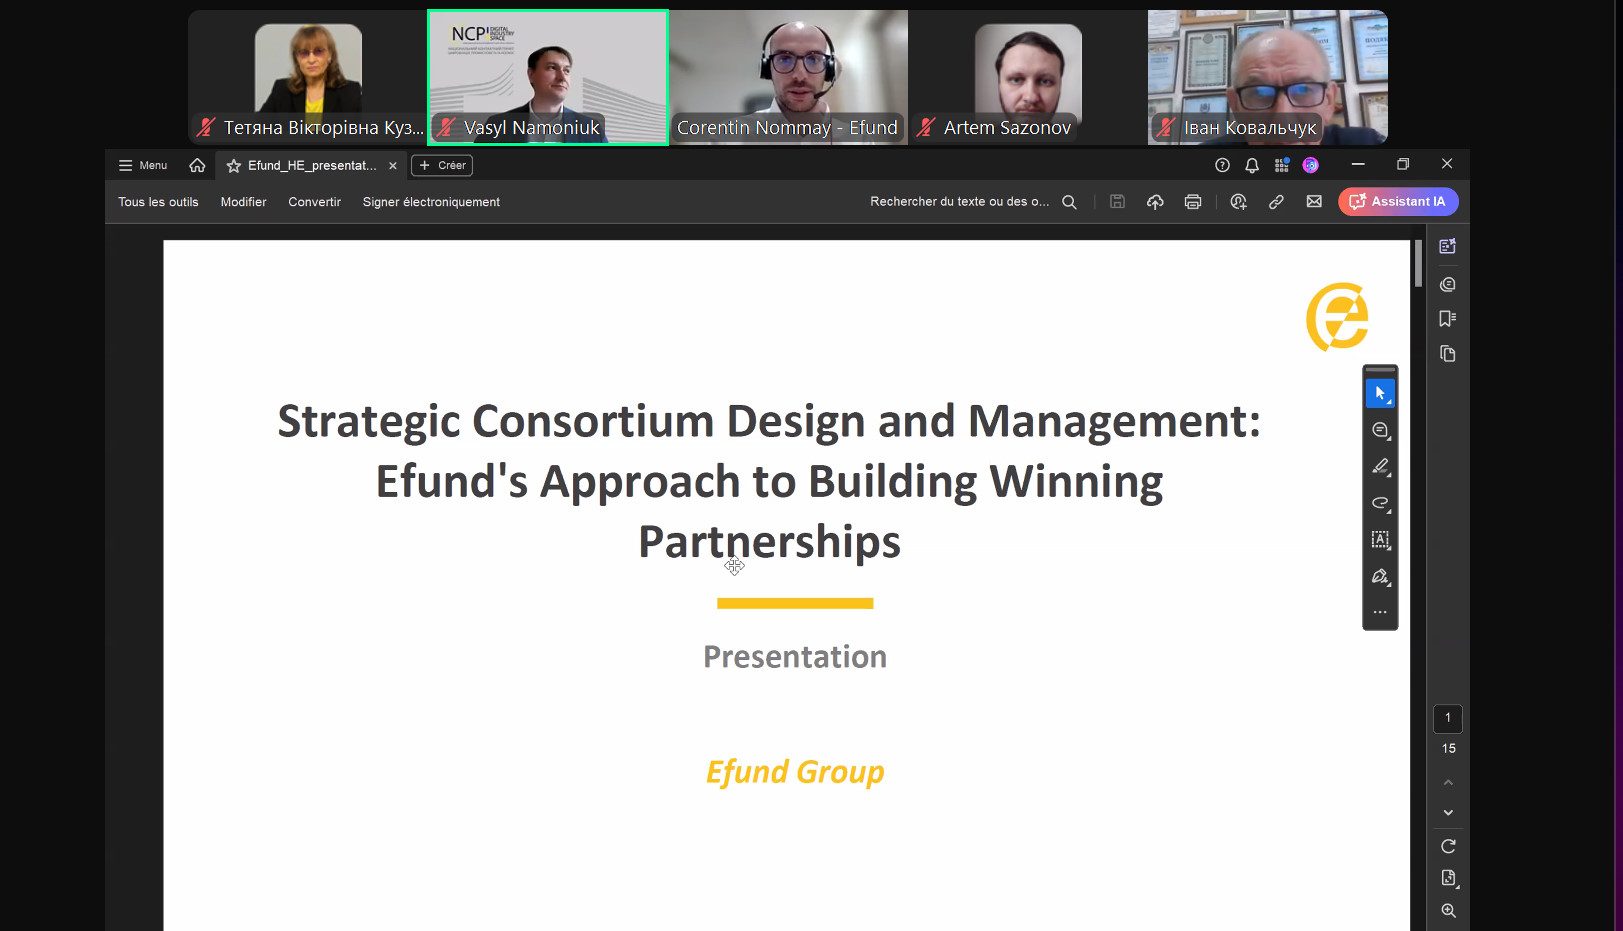This screenshot has width=1623, height=931.
Task: Share with others icon
Action: 1238,202
